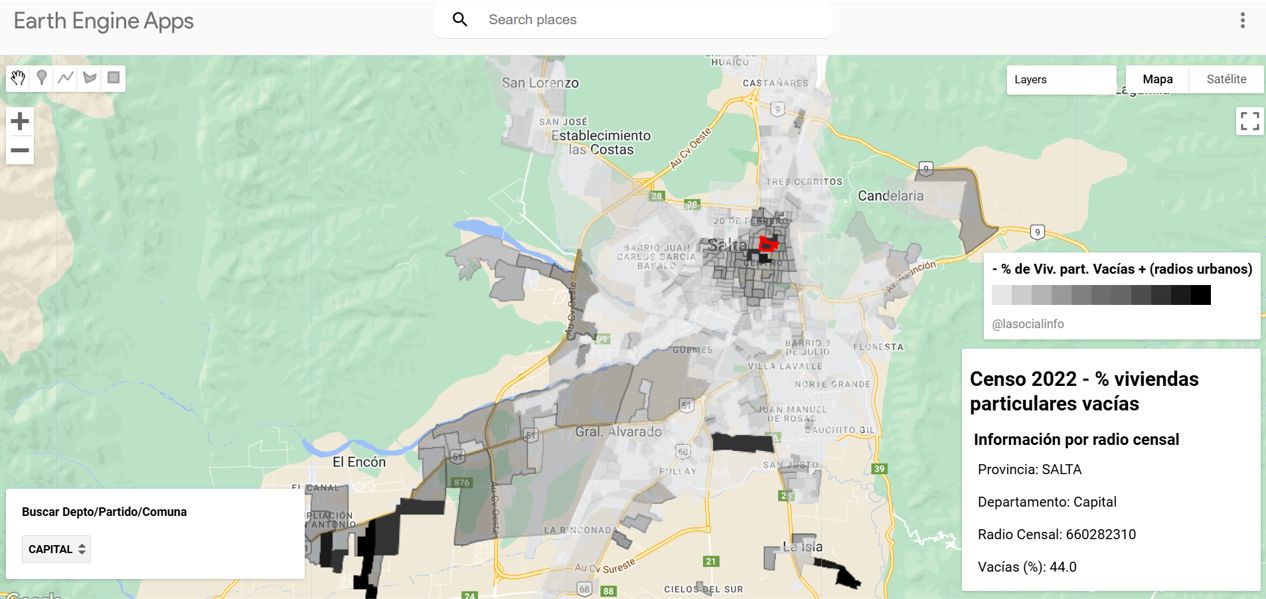Zoom out of the map
The height and width of the screenshot is (599, 1266).
(x=20, y=151)
